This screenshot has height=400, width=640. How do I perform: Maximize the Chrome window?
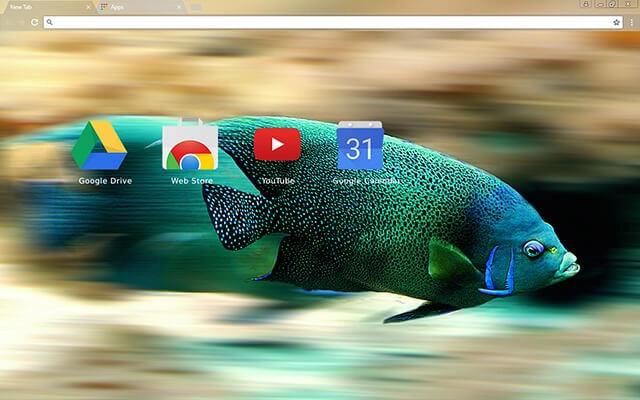(612, 4)
